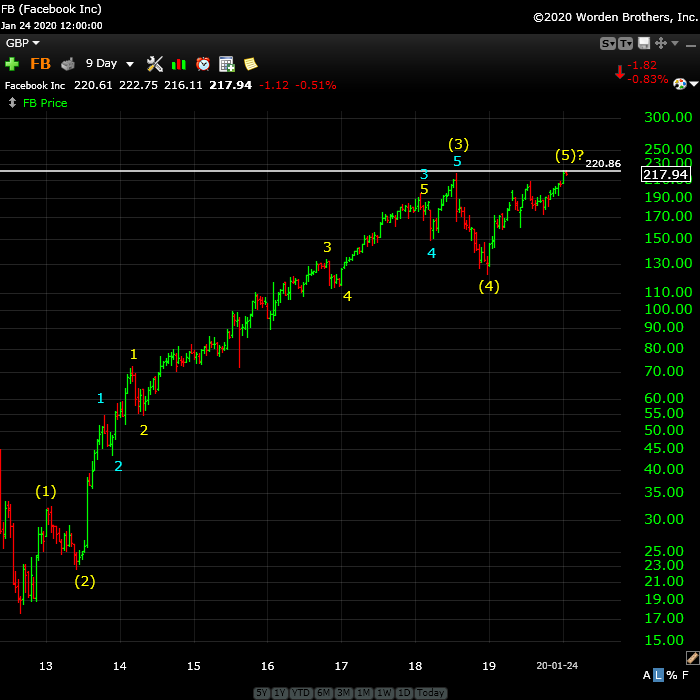The image size is (700, 700).
Task: Expand white arrow next to color palette
Action: [693, 84]
